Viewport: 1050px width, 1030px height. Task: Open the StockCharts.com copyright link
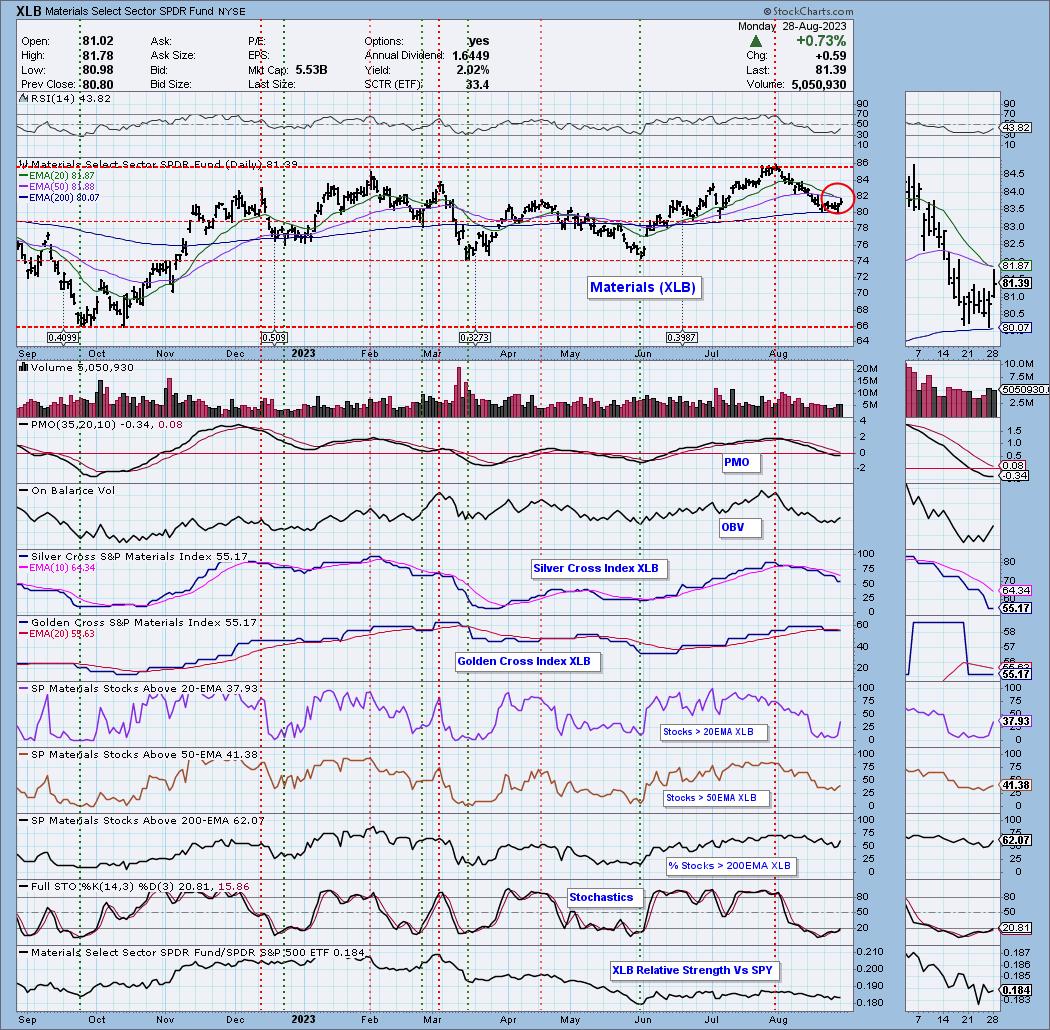808,11
